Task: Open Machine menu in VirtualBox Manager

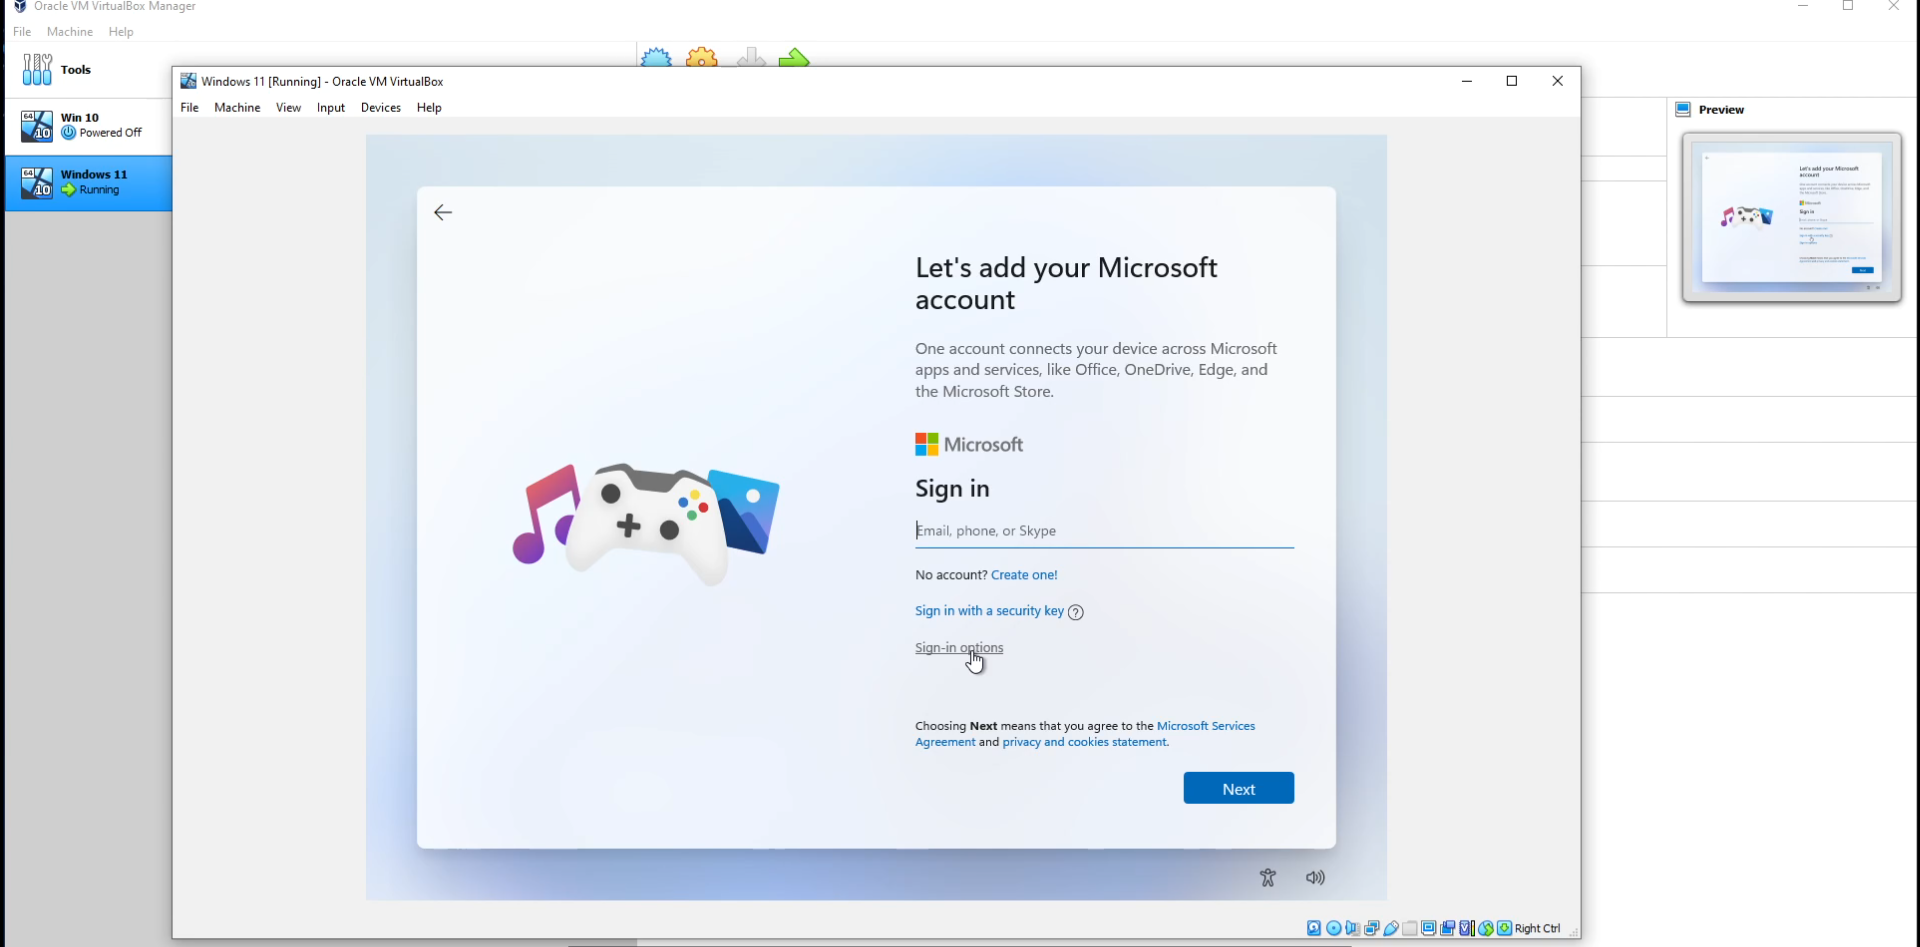Action: point(70,32)
